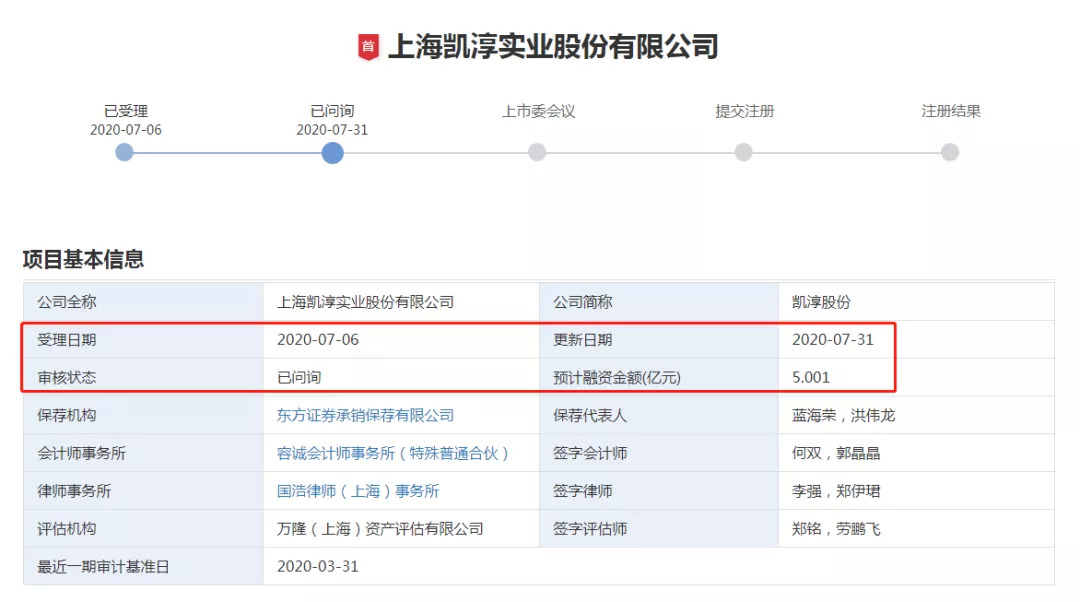1080x602 pixels.
Task: Click the 签字会计师 field label
Action: pos(590,453)
